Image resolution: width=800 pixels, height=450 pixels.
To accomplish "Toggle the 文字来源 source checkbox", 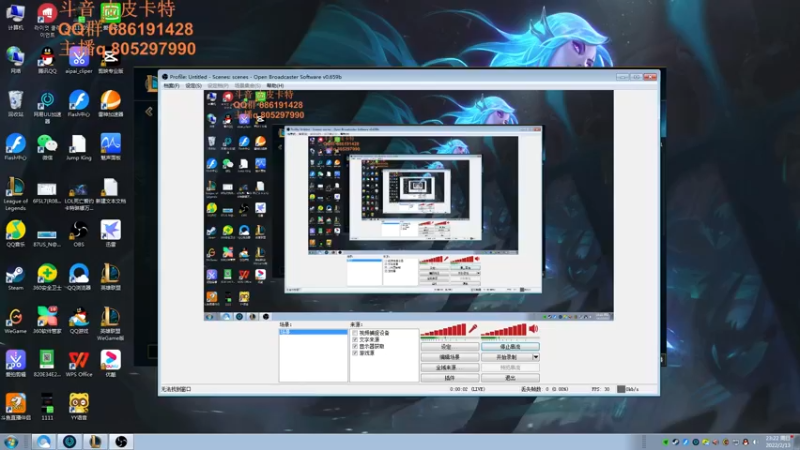I will pyautogui.click(x=355, y=339).
